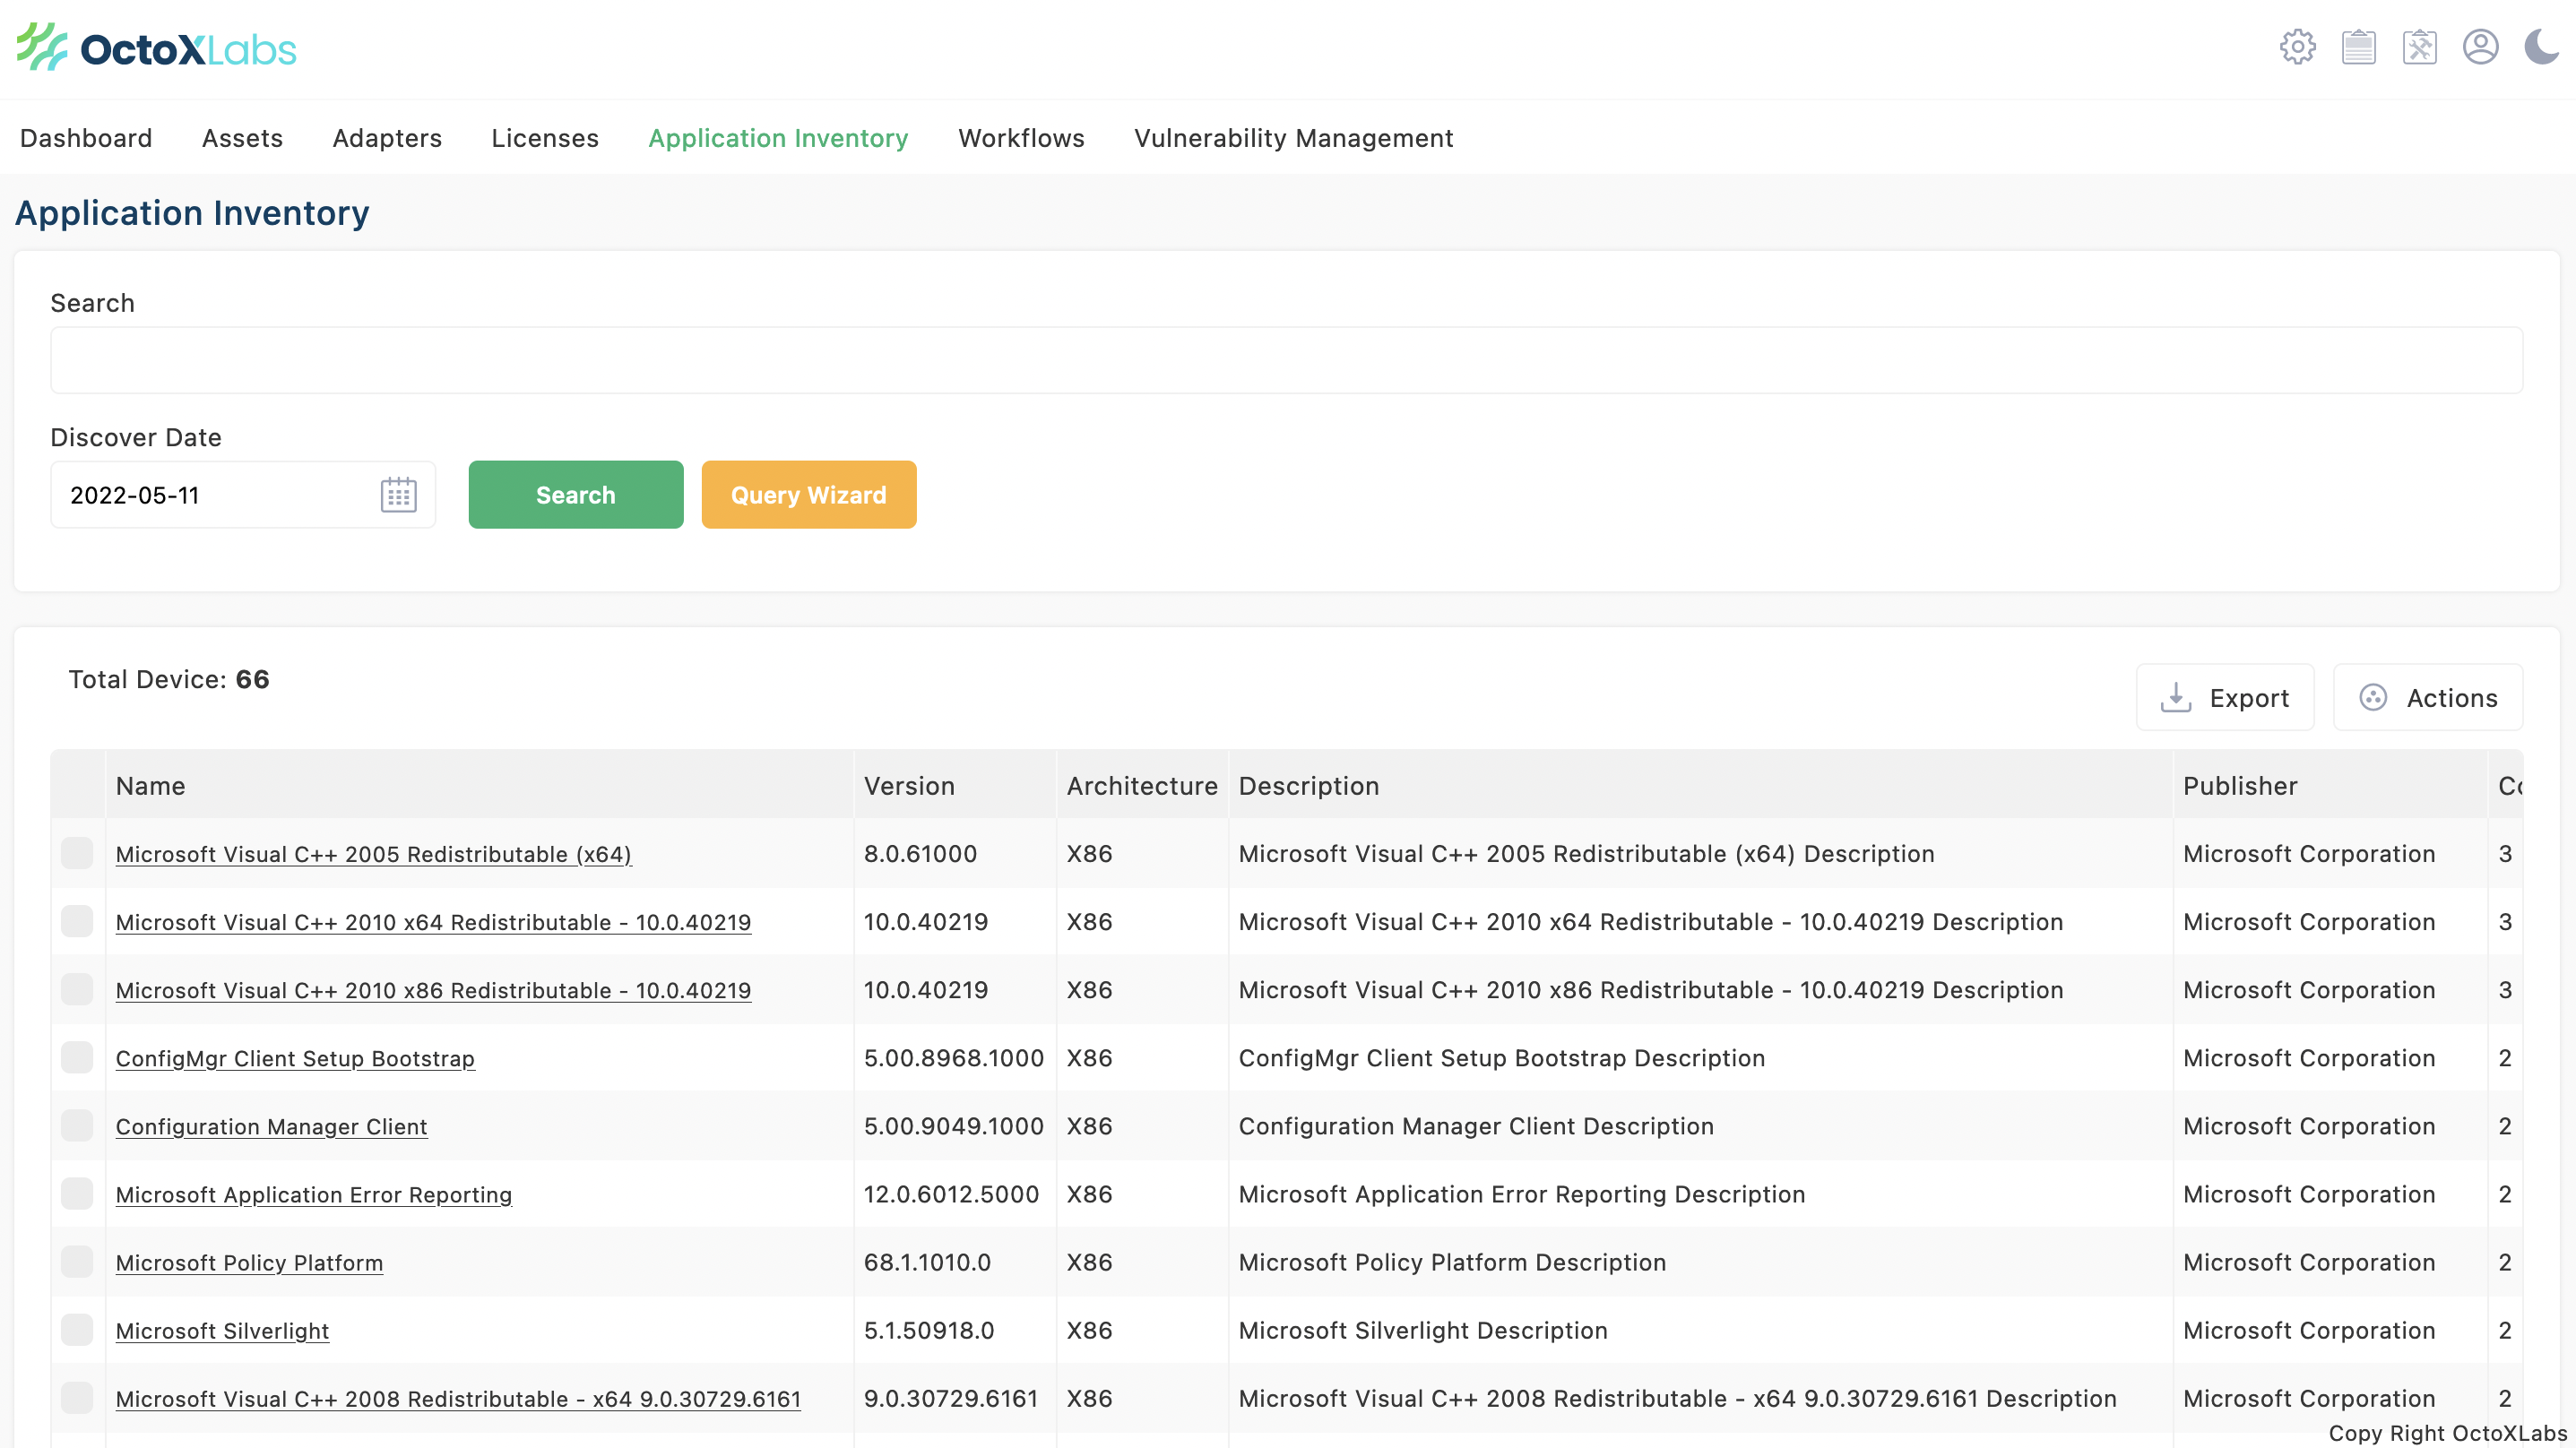Click the Export button label
The width and height of the screenshot is (2576, 1448).
[x=2249, y=698]
